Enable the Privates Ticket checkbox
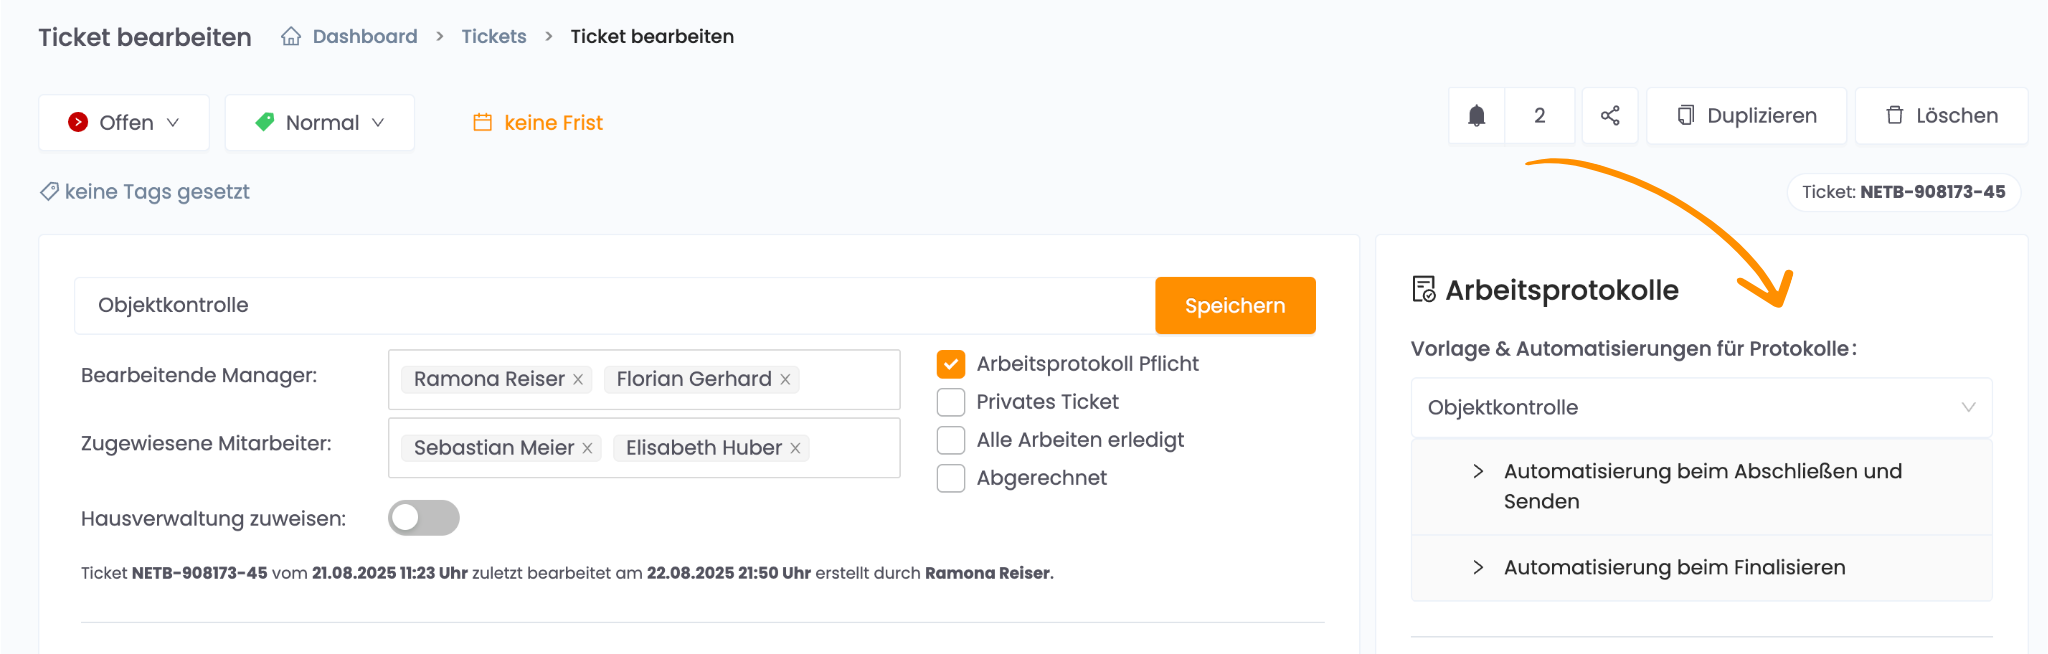The image size is (2048, 654). click(x=951, y=402)
